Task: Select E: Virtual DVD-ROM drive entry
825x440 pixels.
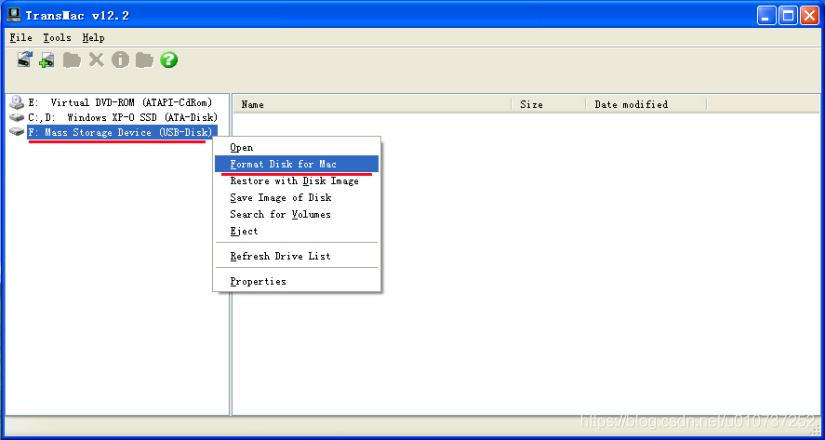Action: coord(120,103)
